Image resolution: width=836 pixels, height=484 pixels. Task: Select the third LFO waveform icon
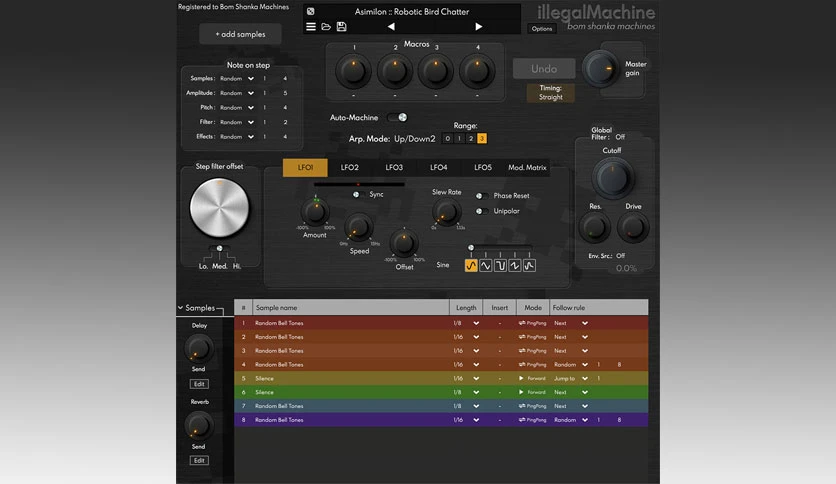point(500,265)
